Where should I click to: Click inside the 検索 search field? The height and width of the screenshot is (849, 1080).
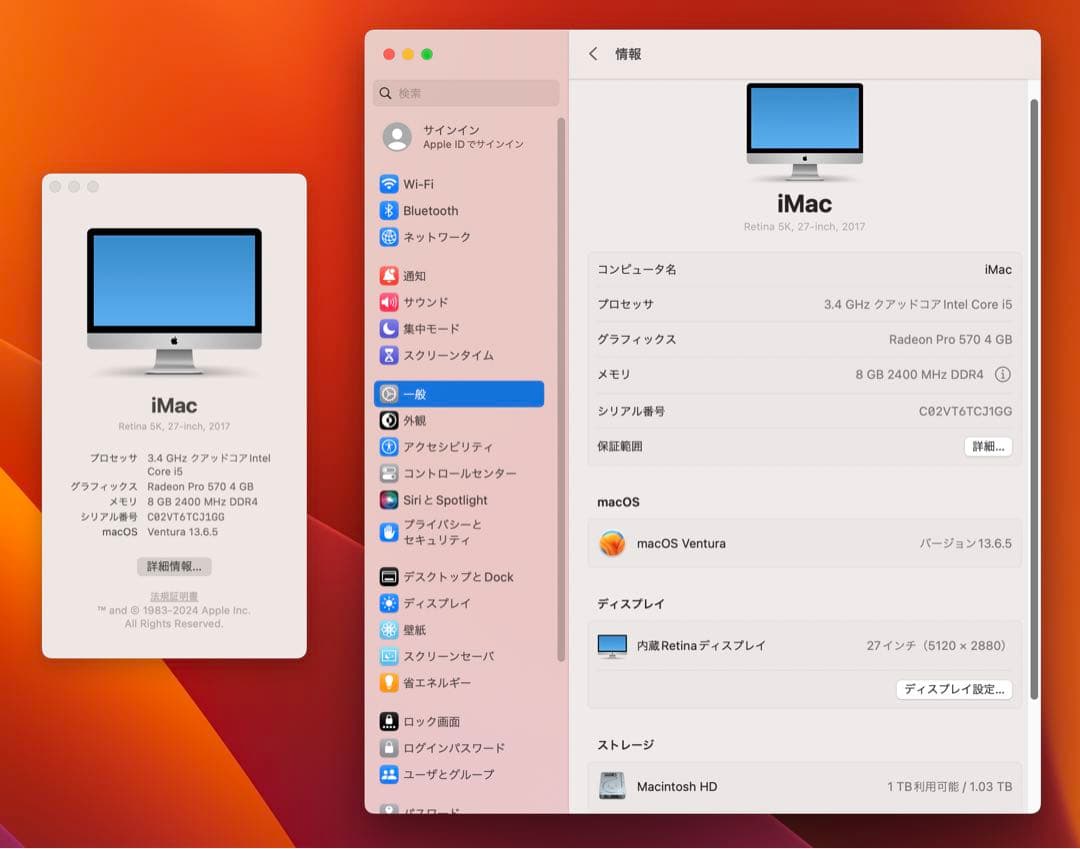pyautogui.click(x=465, y=93)
